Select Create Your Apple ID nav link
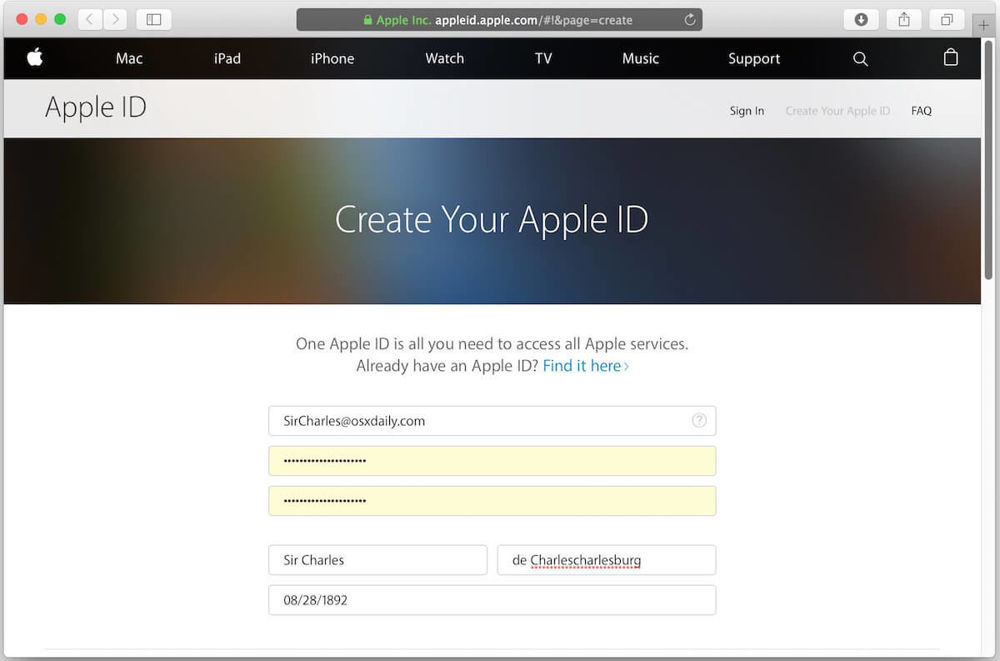Viewport: 1000px width, 661px height. click(x=837, y=111)
